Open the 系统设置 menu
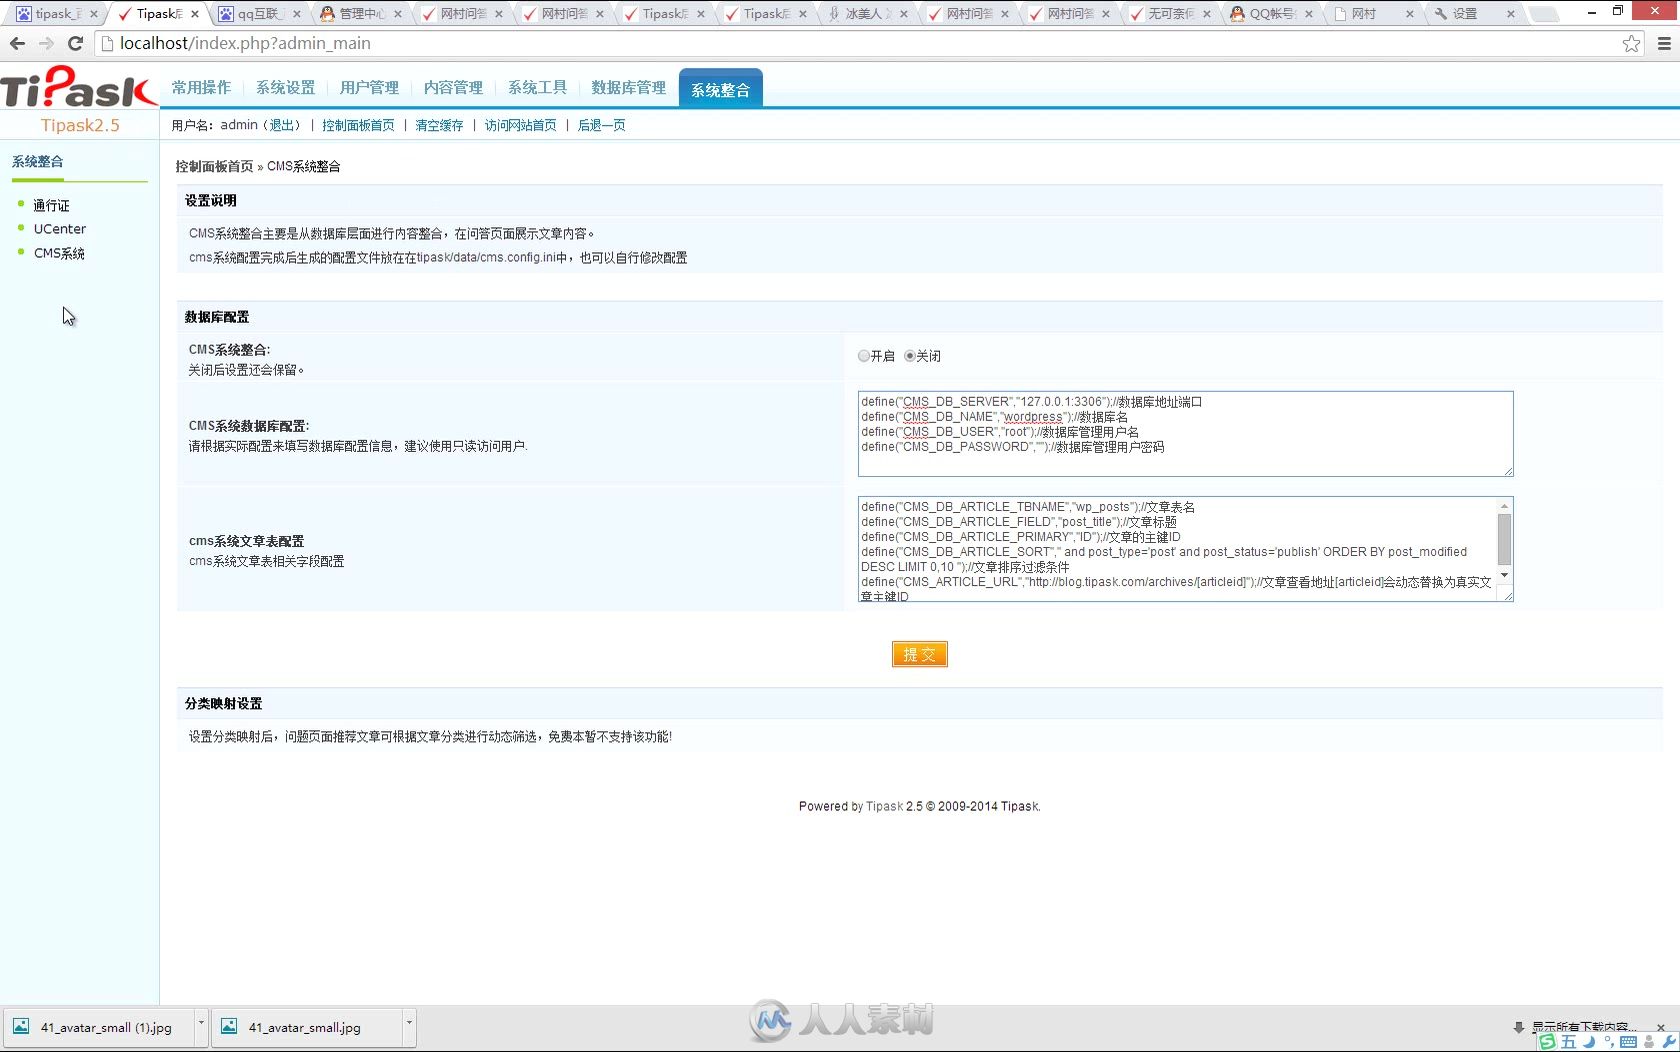The image size is (1680, 1052). coord(285,88)
